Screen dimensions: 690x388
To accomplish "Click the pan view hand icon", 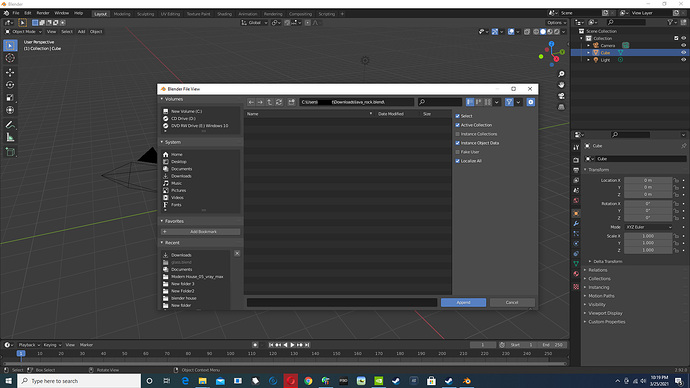I will coord(561,85).
